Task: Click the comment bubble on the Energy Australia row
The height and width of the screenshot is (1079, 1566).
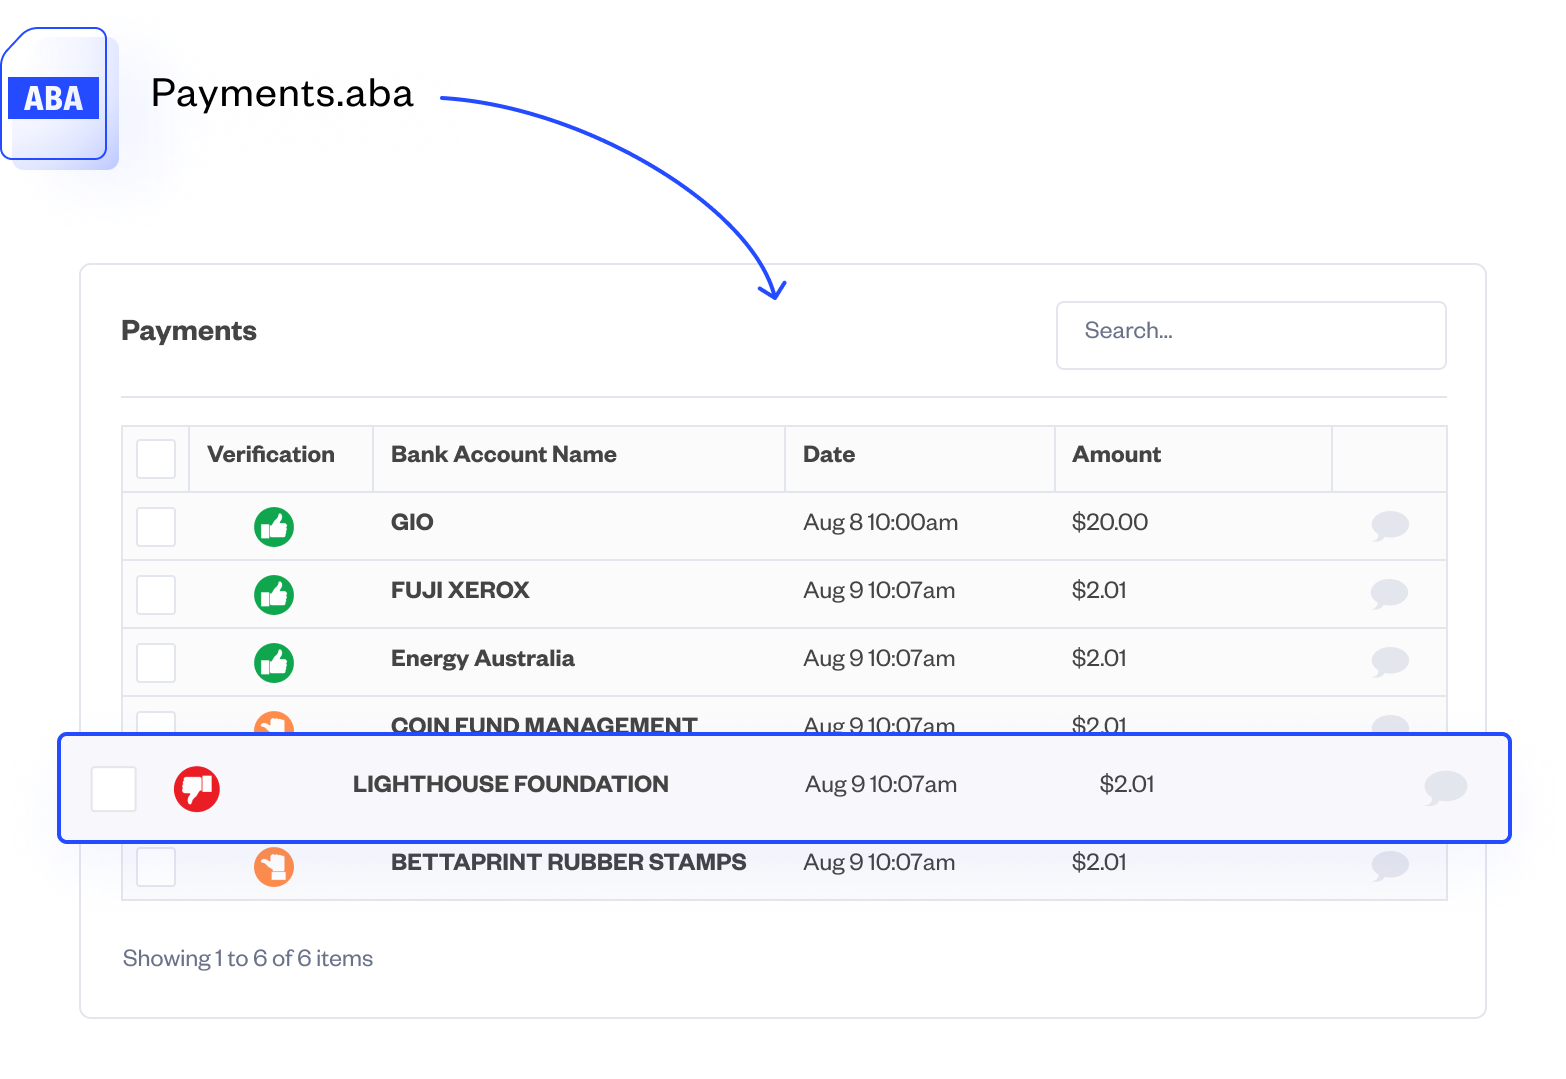Action: 1390,660
